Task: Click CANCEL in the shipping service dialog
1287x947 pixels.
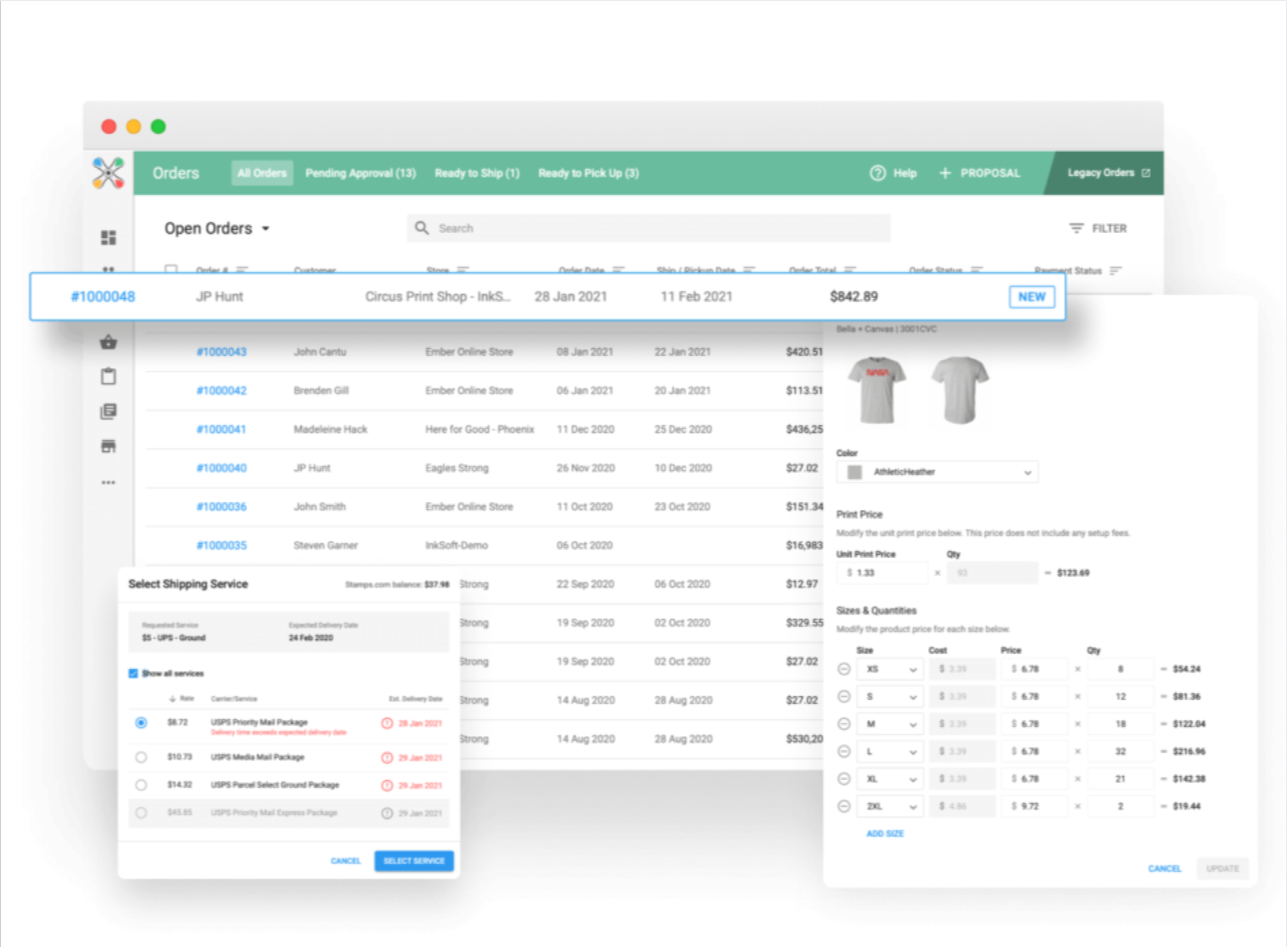Action: [346, 861]
